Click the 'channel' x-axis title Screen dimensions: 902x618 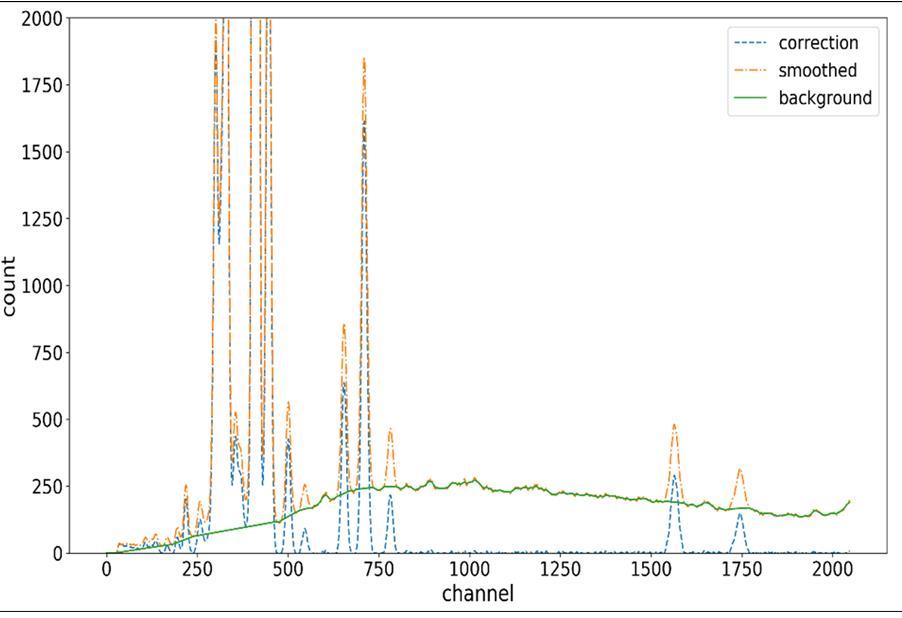[477, 594]
